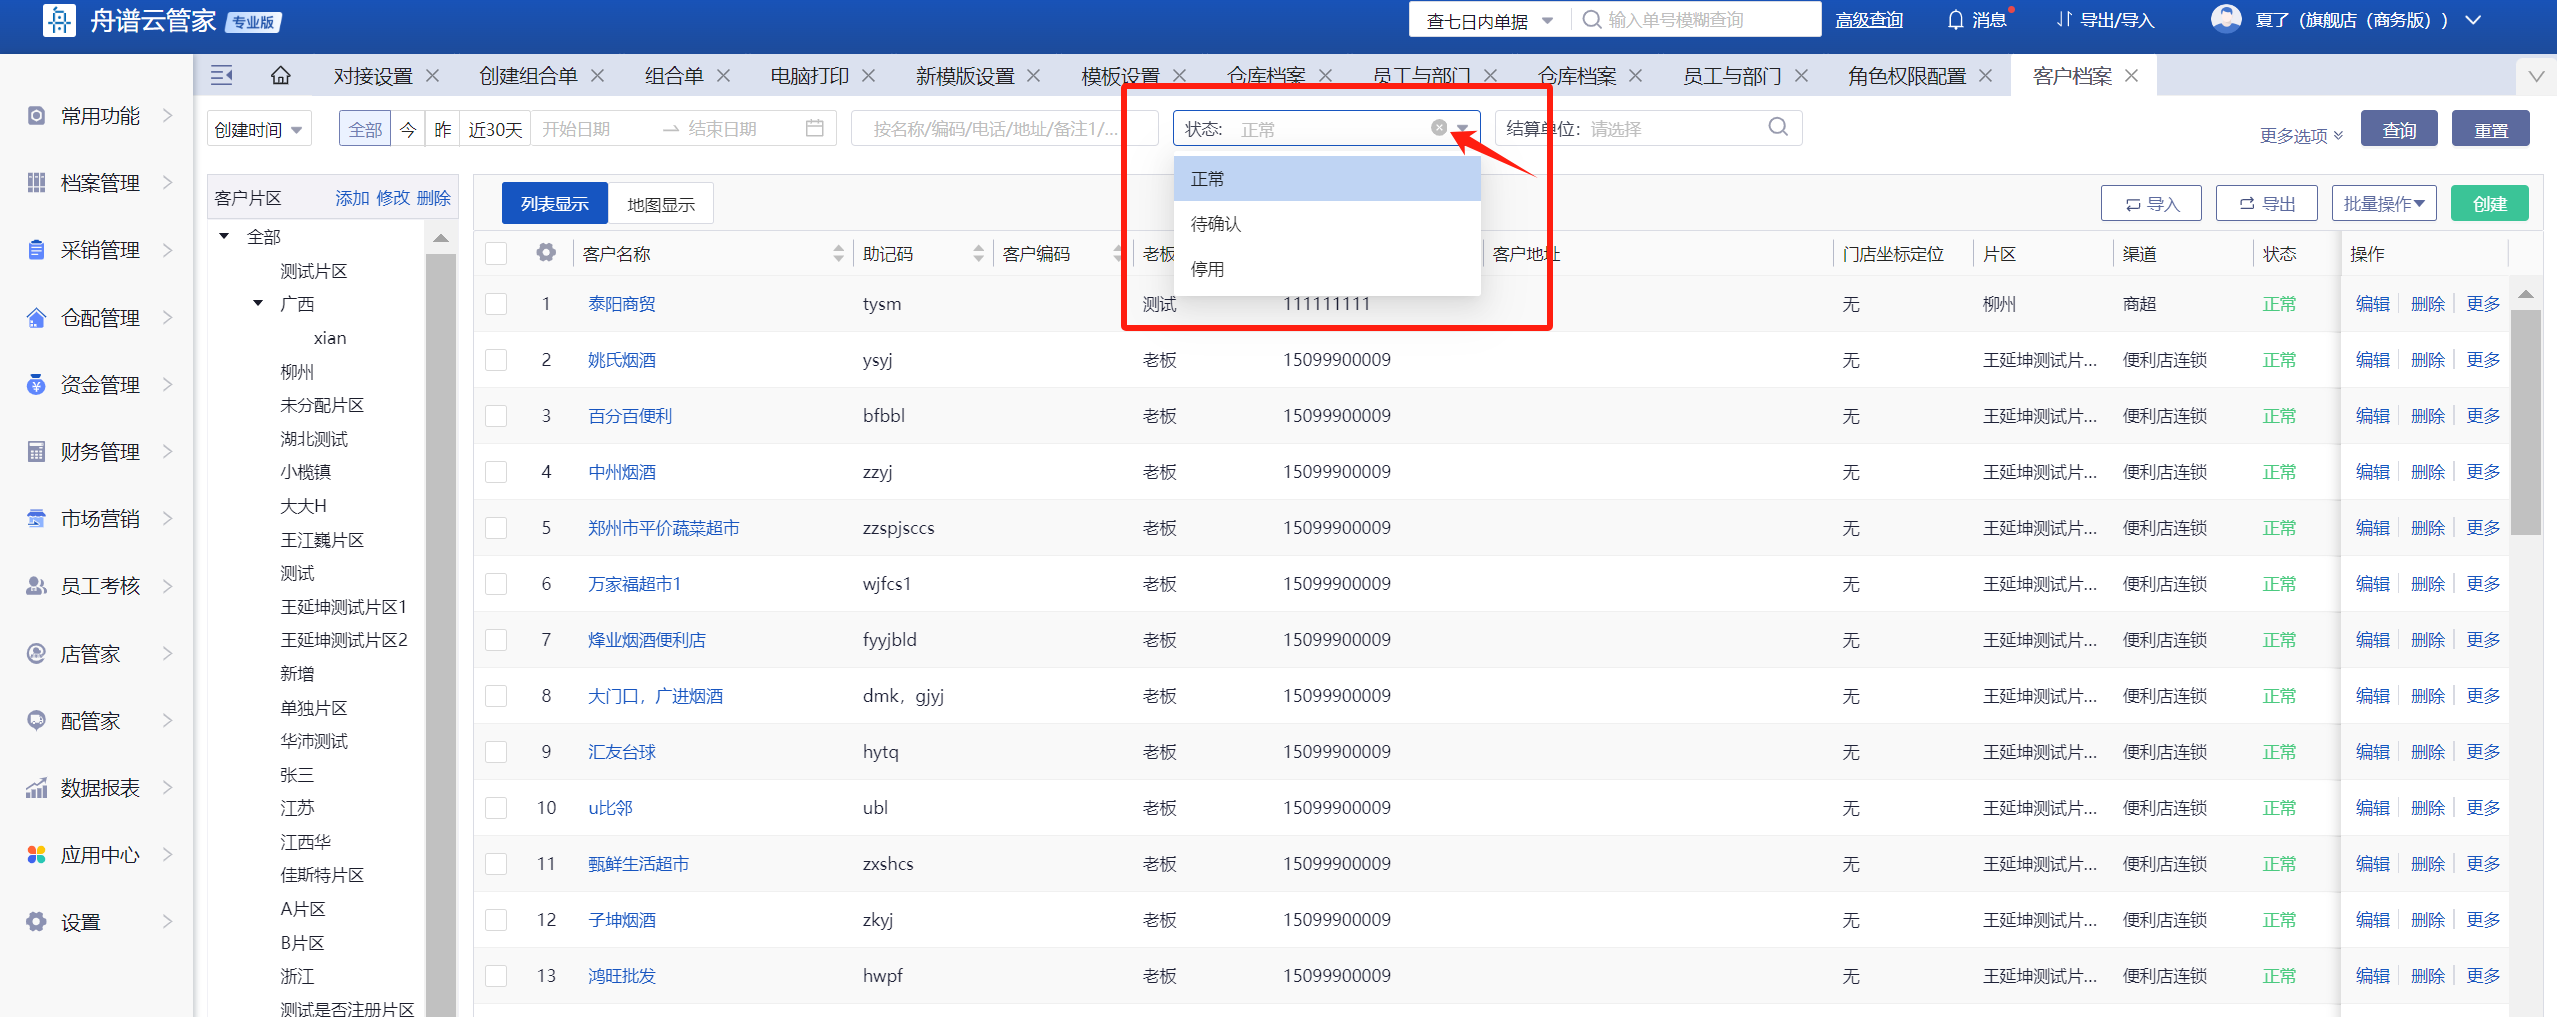Select the checkbox for row 百分百便利
Screen dimensions: 2557x1017
click(x=496, y=416)
